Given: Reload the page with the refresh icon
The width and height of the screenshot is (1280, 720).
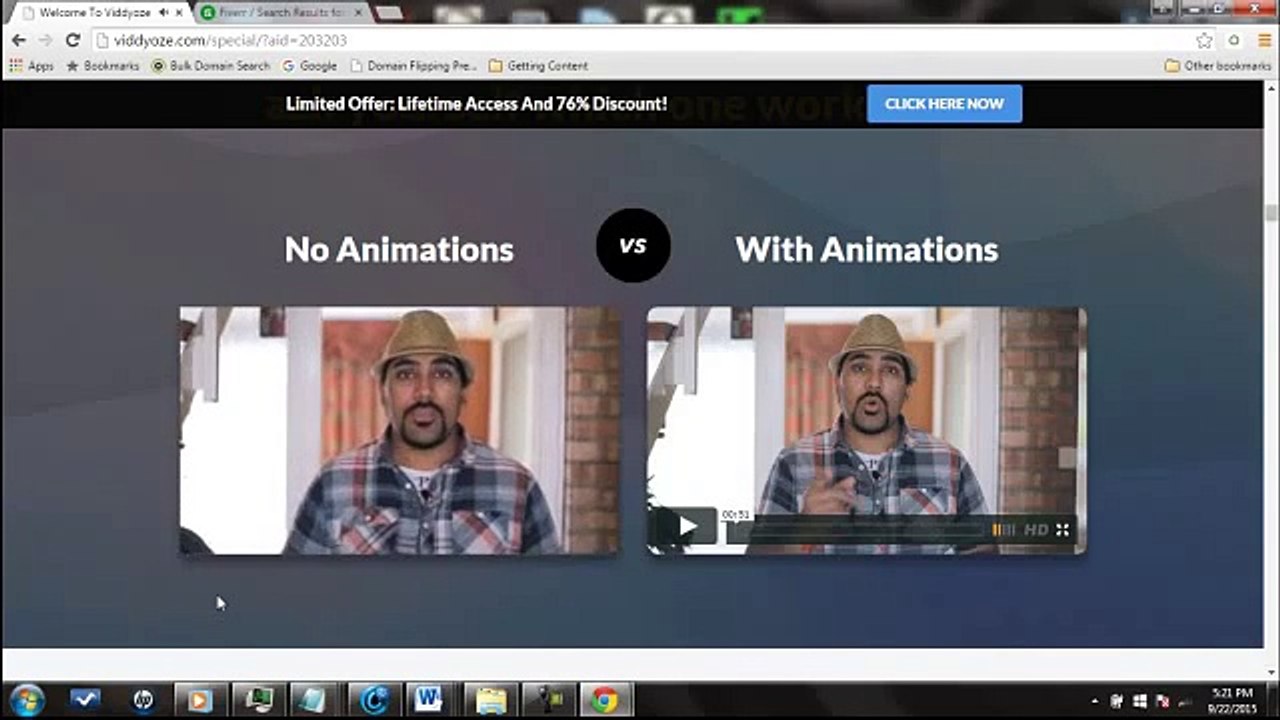Looking at the screenshot, I should (72, 40).
